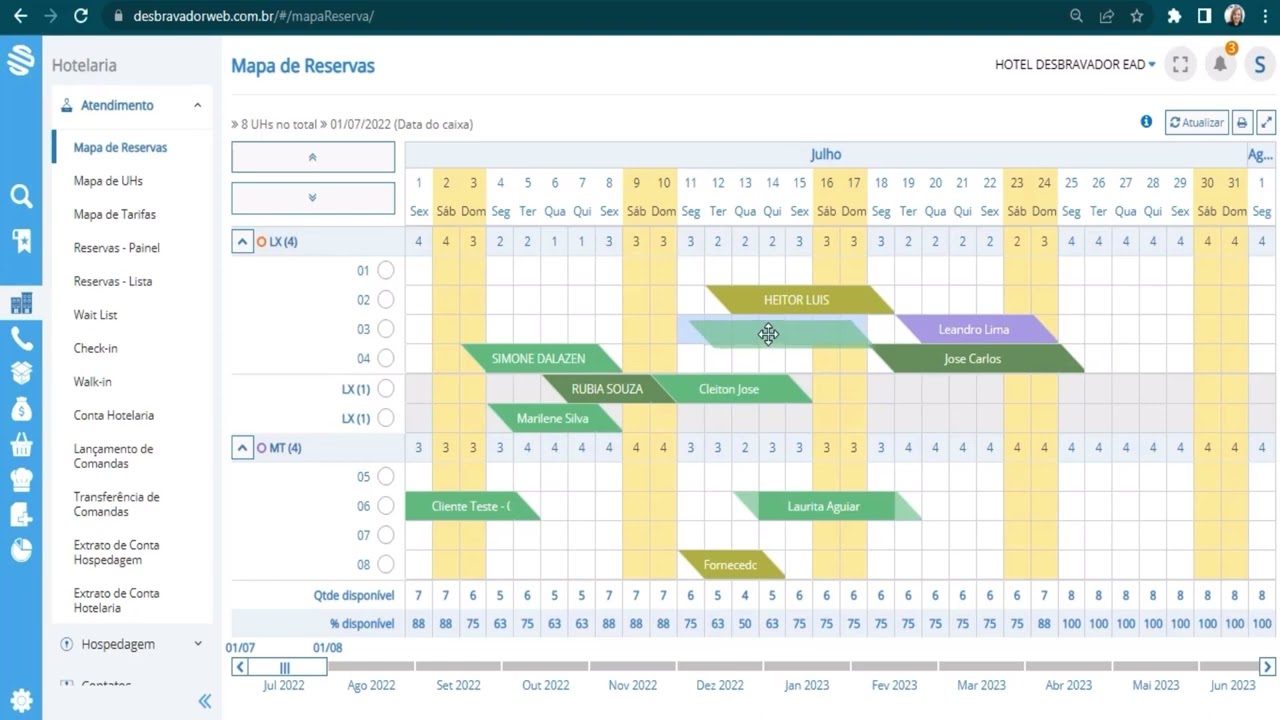The width and height of the screenshot is (1280, 720).
Task: Select the radio circle for room 06
Action: tap(386, 506)
